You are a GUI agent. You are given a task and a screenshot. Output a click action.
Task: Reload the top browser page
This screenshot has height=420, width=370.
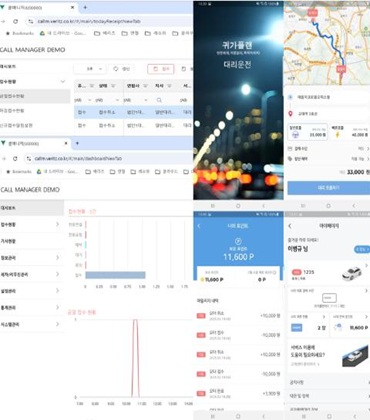15,21
